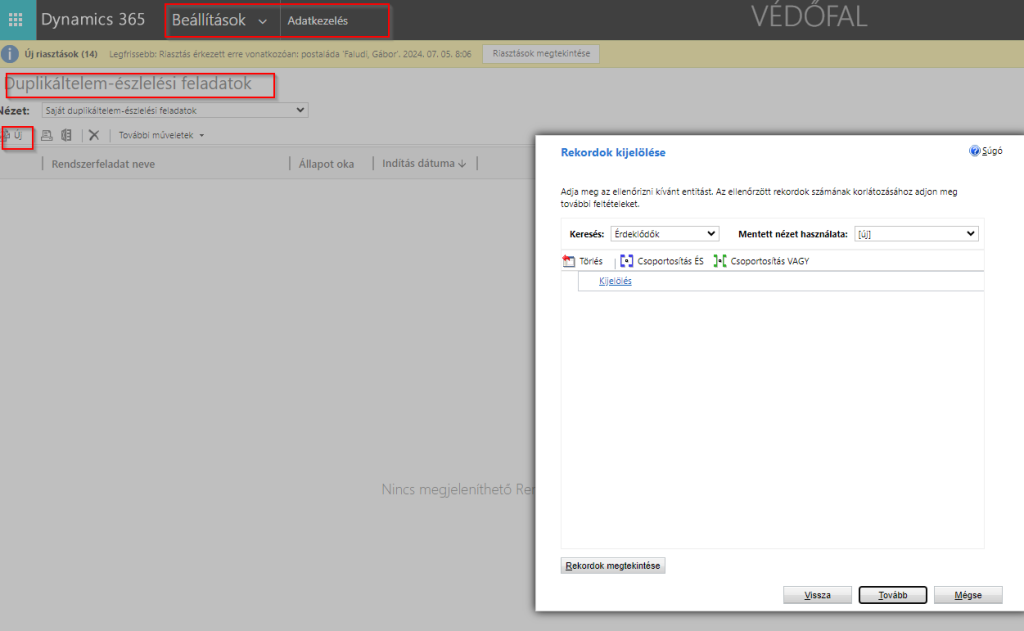Sort by Rendszerfeladat neve column
The image size is (1024, 631).
tap(103, 164)
